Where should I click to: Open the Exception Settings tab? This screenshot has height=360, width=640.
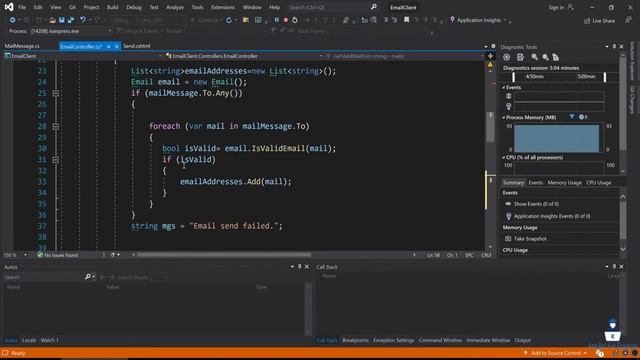pyautogui.click(x=393, y=340)
